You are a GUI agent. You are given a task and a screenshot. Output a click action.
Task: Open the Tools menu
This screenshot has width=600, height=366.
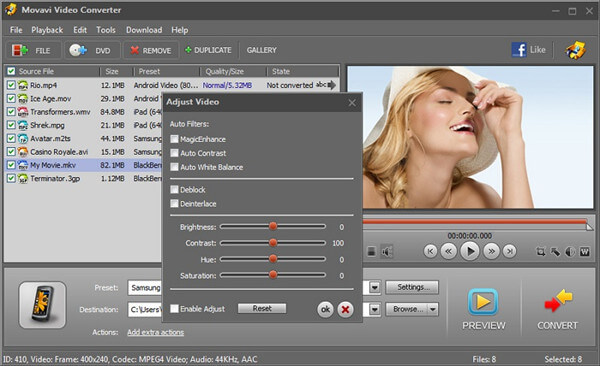pos(106,30)
